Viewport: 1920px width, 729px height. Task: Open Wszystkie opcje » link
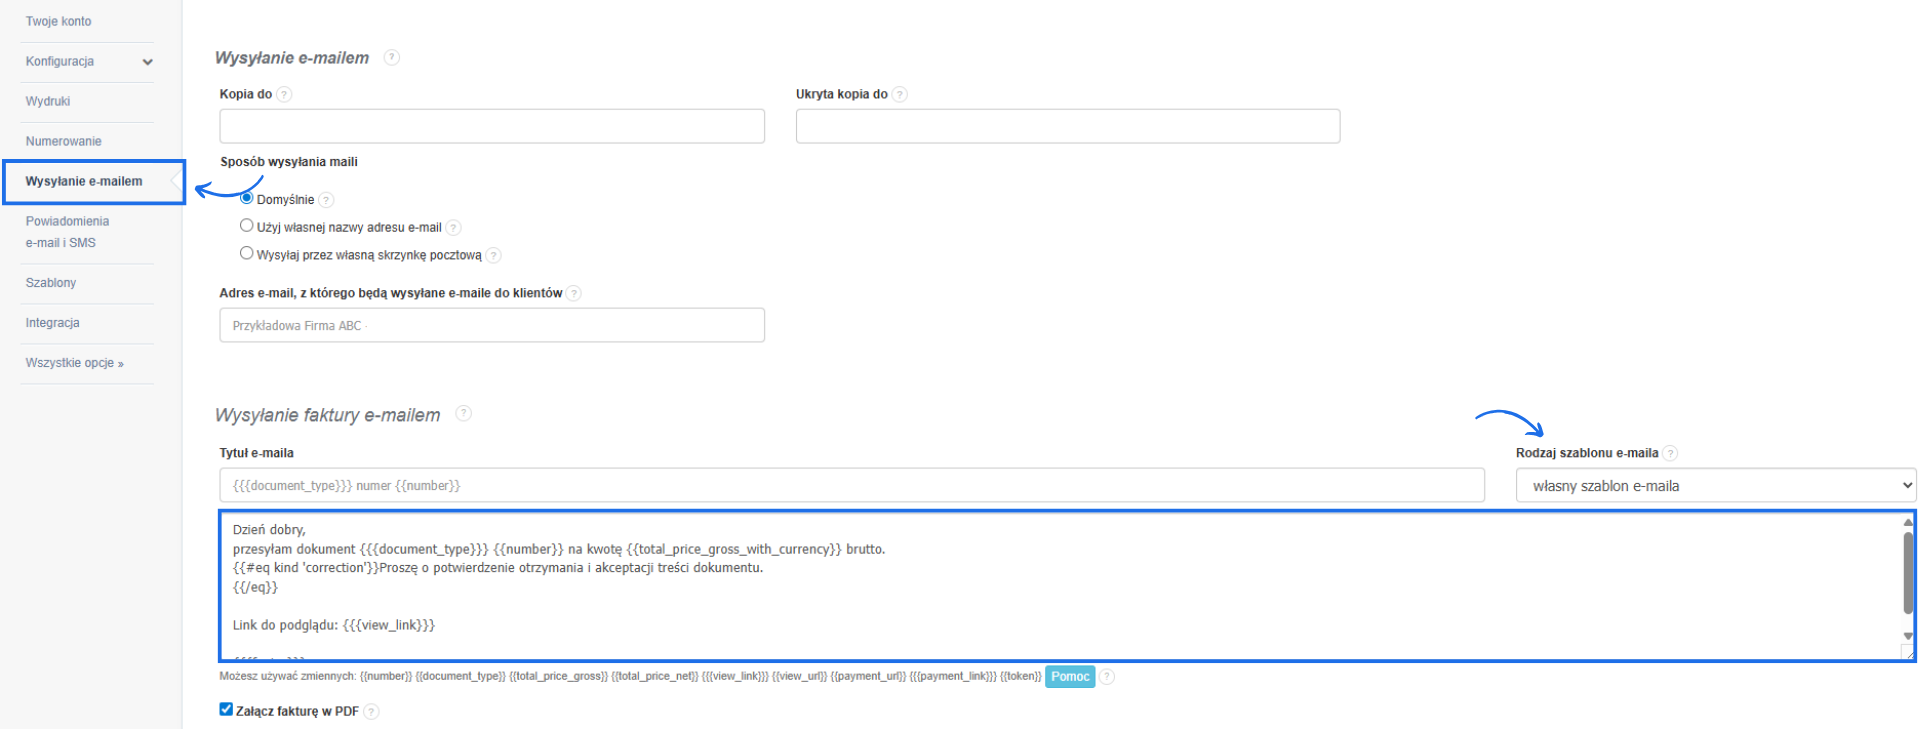click(x=75, y=363)
